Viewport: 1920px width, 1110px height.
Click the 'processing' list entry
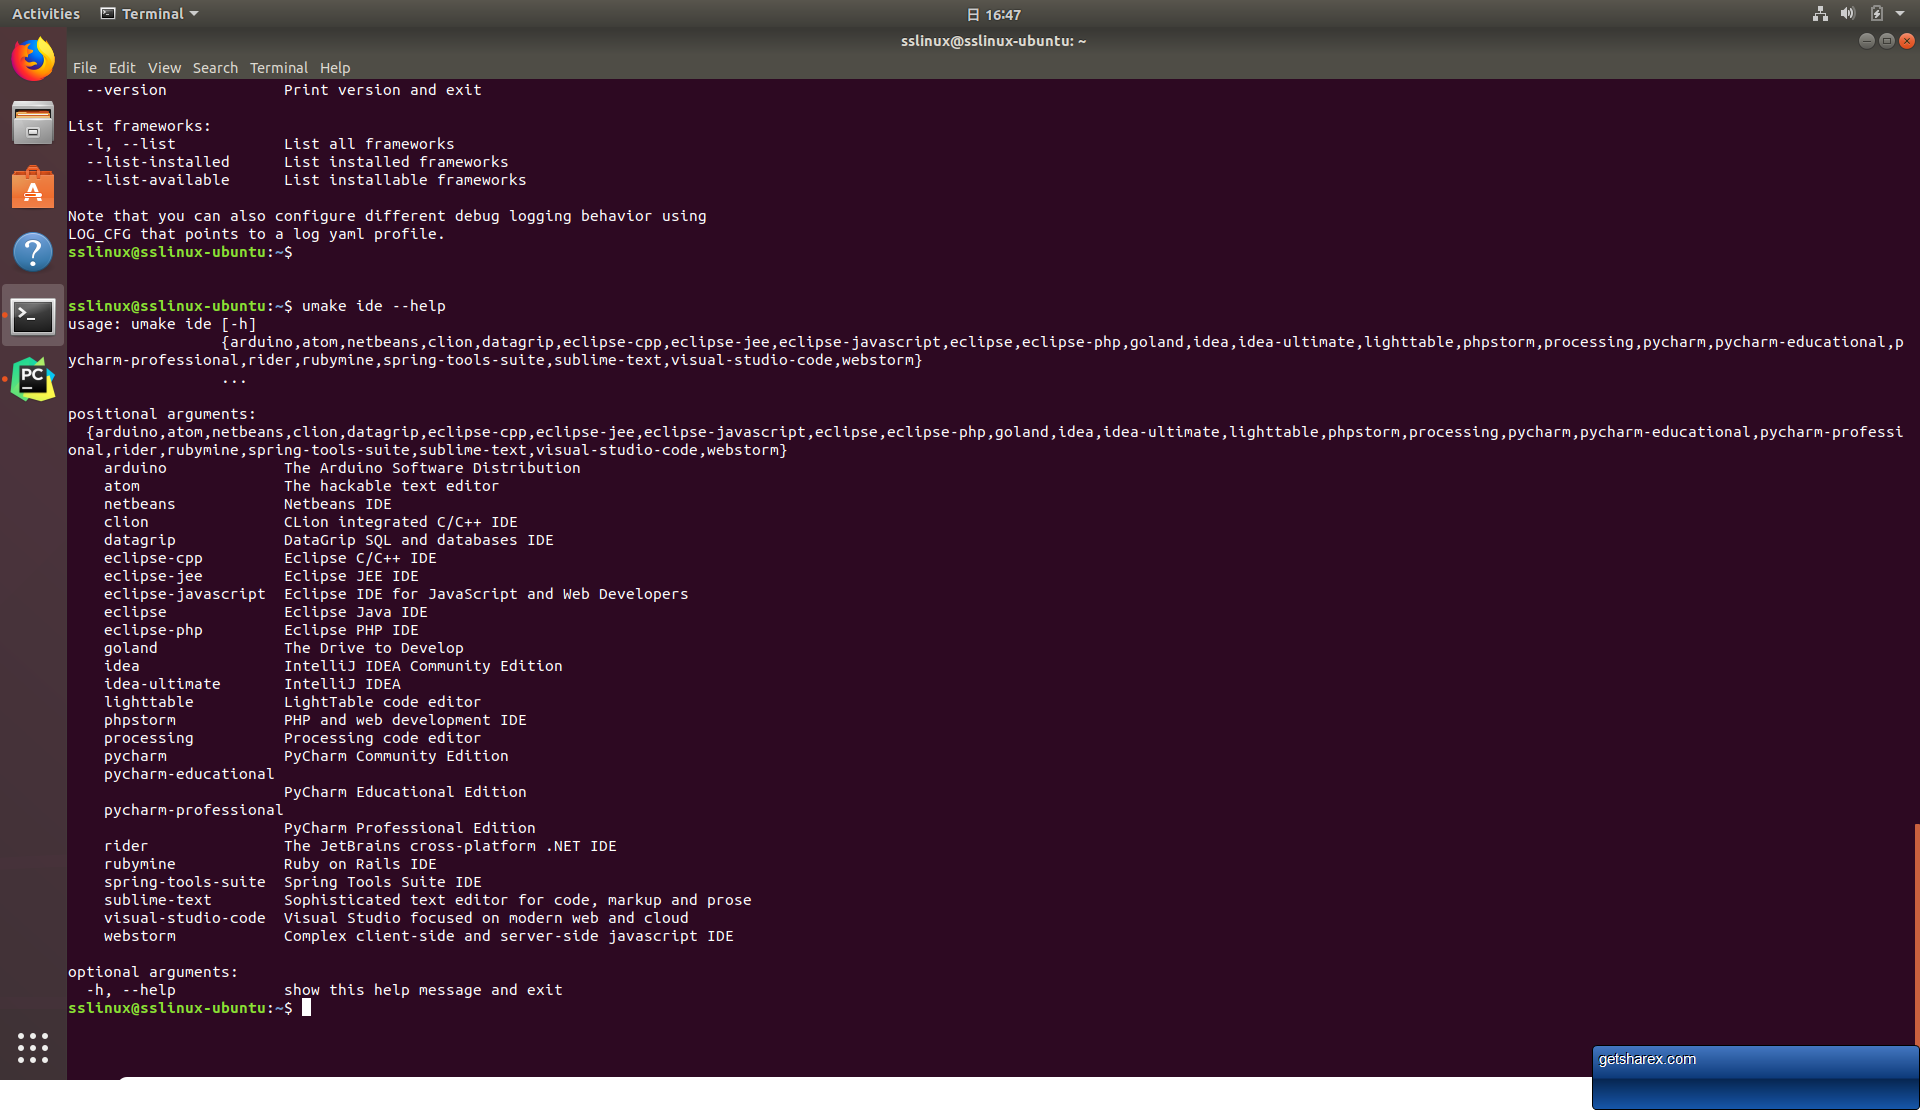pos(148,738)
